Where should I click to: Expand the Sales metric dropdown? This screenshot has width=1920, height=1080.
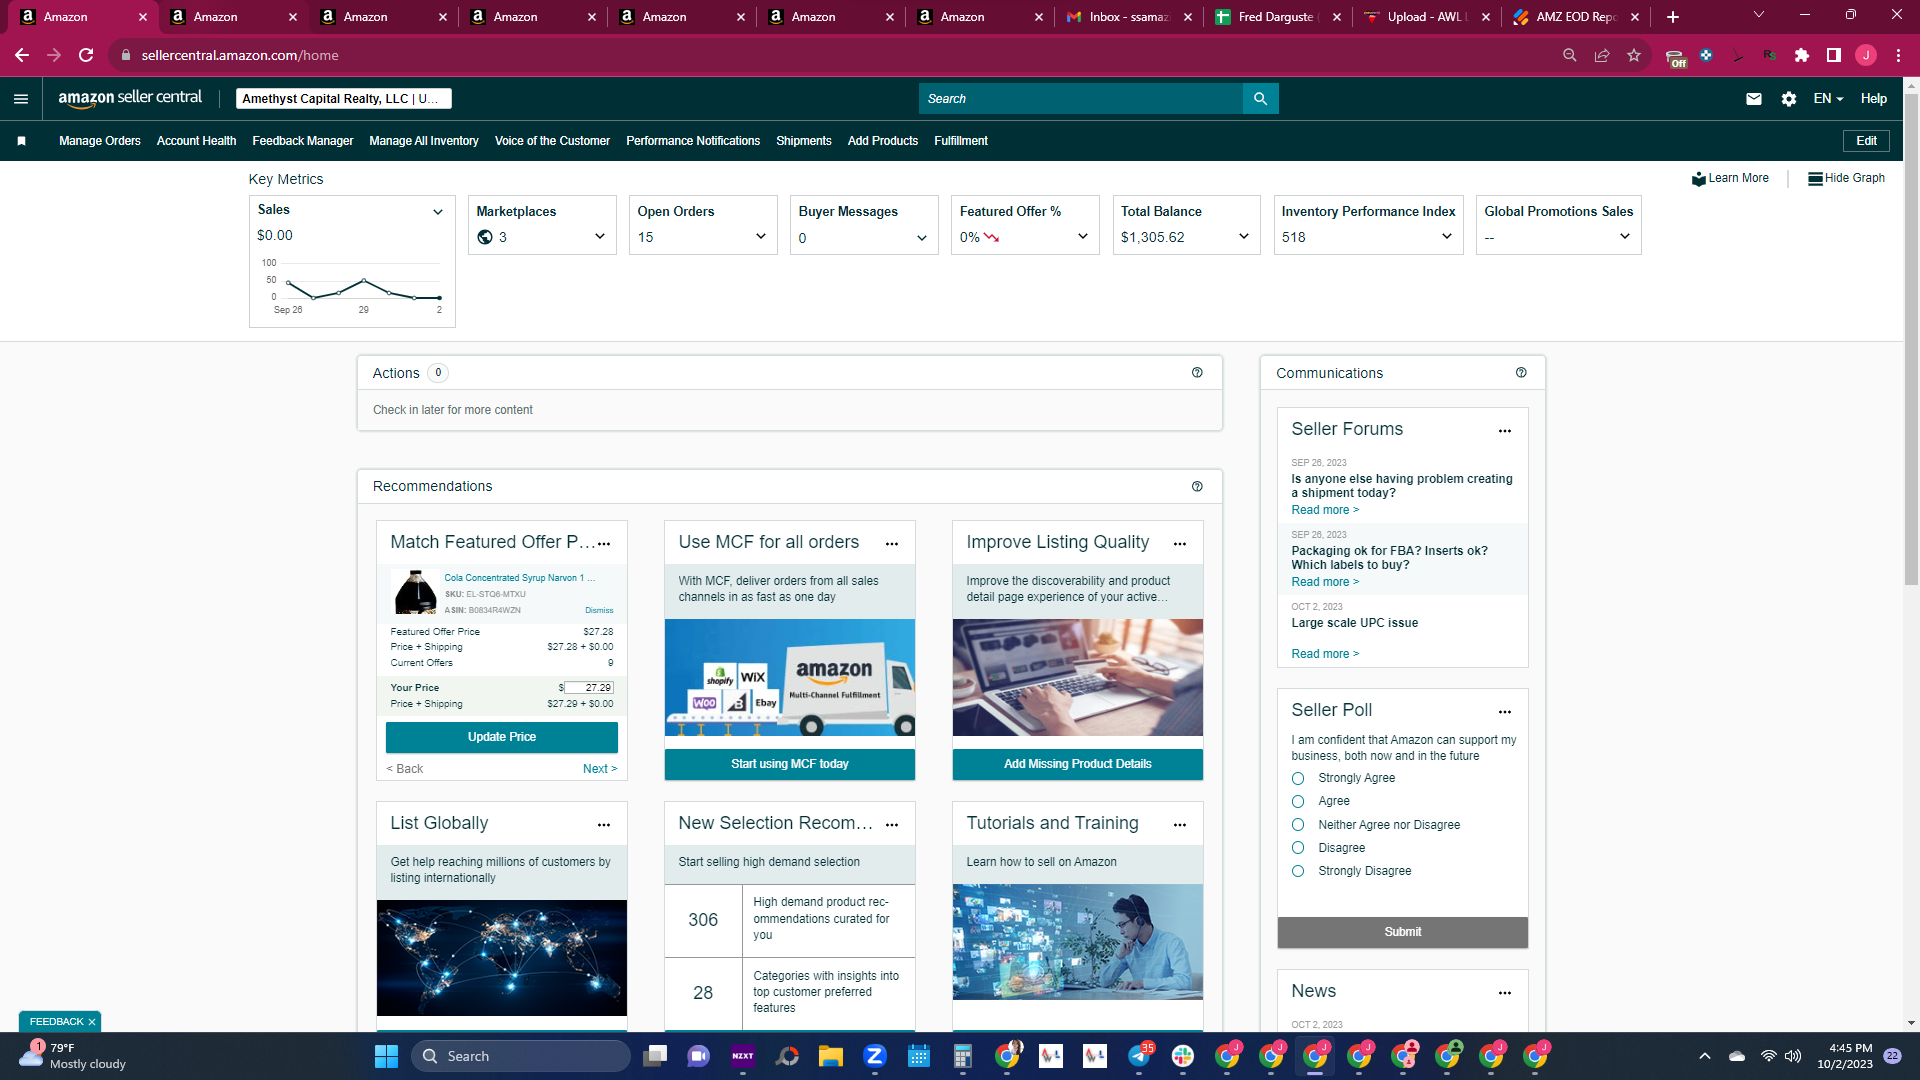click(x=438, y=212)
